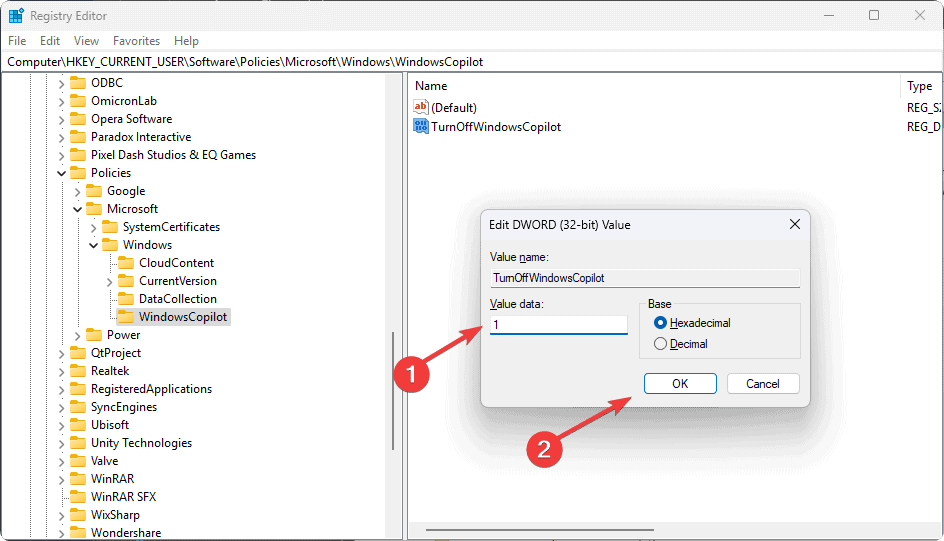944x541 pixels.
Task: Click the QtProject folder icon
Action: pos(78,353)
